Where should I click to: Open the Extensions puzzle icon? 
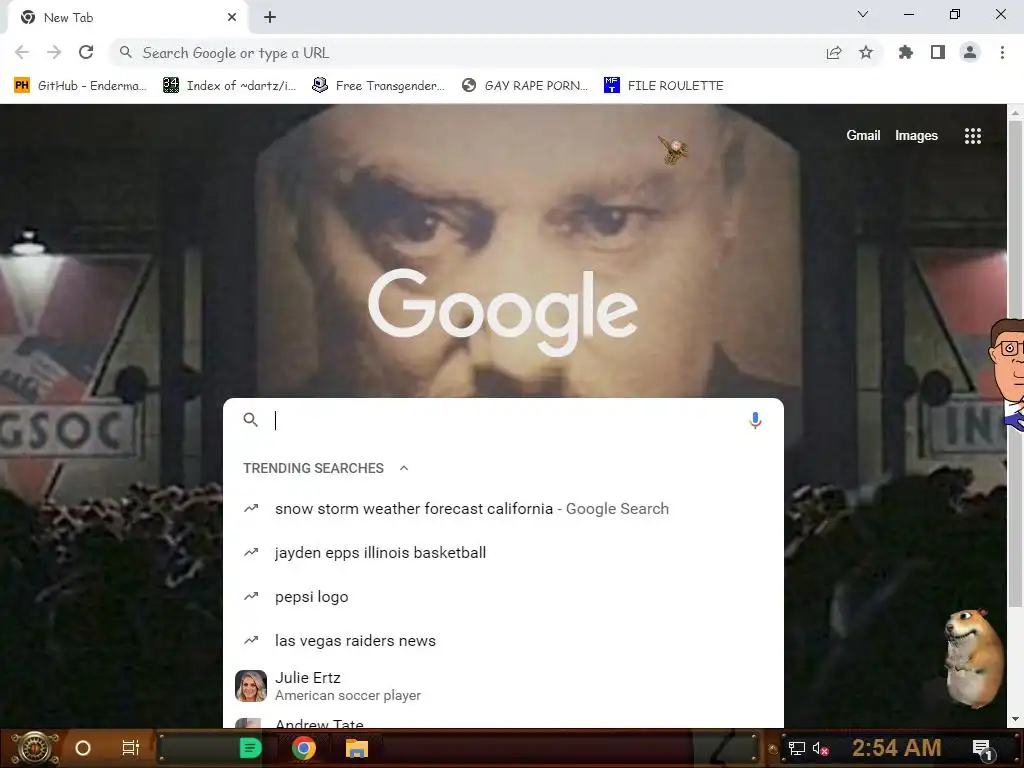coord(906,52)
